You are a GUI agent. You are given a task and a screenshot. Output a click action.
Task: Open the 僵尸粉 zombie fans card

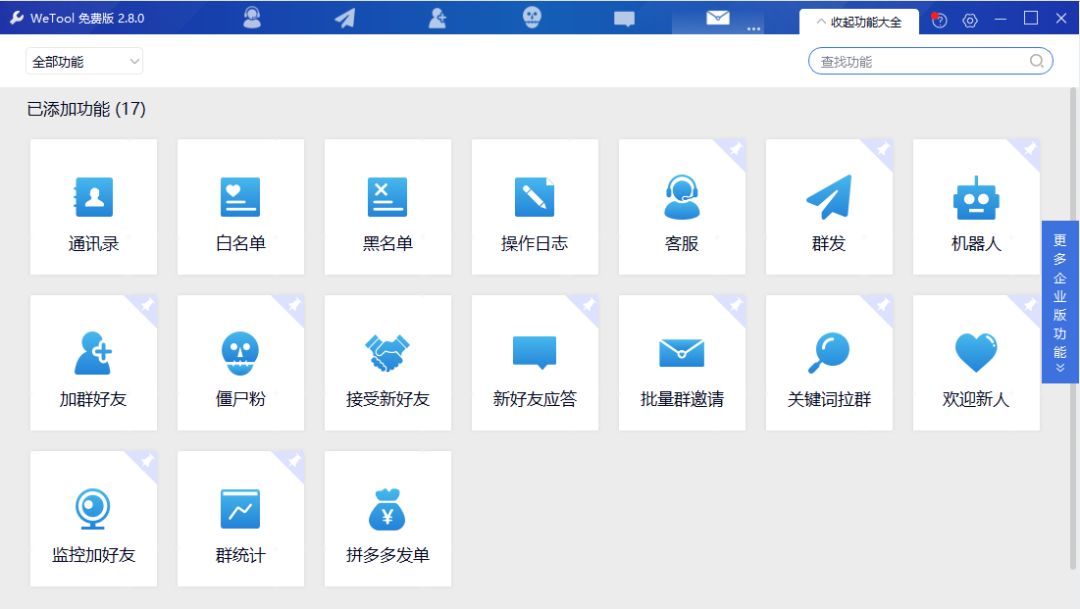coord(240,363)
